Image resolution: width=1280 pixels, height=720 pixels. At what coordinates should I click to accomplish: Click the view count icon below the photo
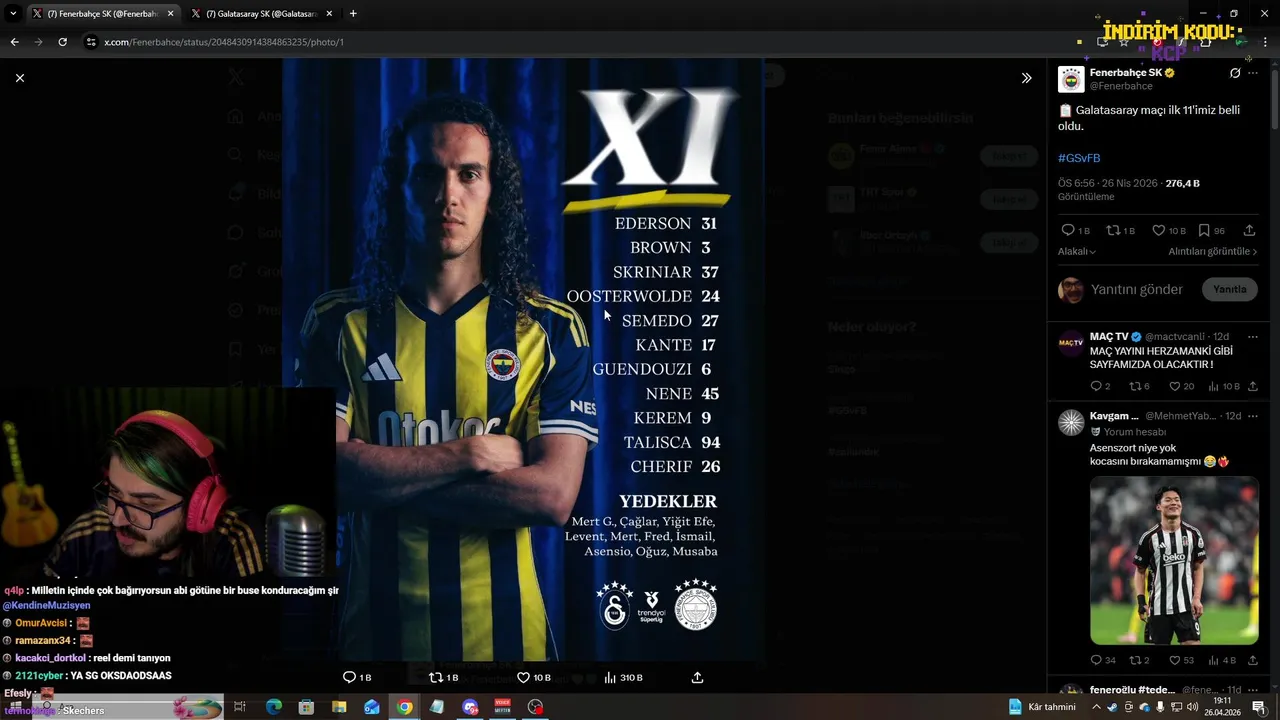coord(610,677)
